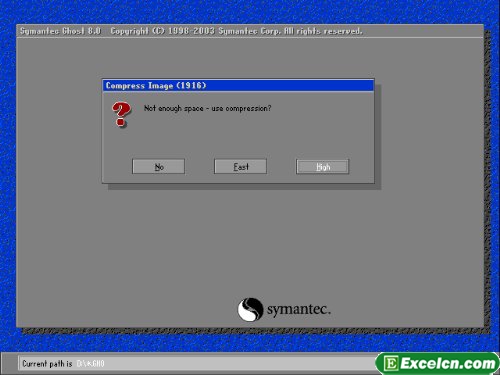
Task: Click the Copyright (C) 1998-2003 text
Action: pos(162,31)
